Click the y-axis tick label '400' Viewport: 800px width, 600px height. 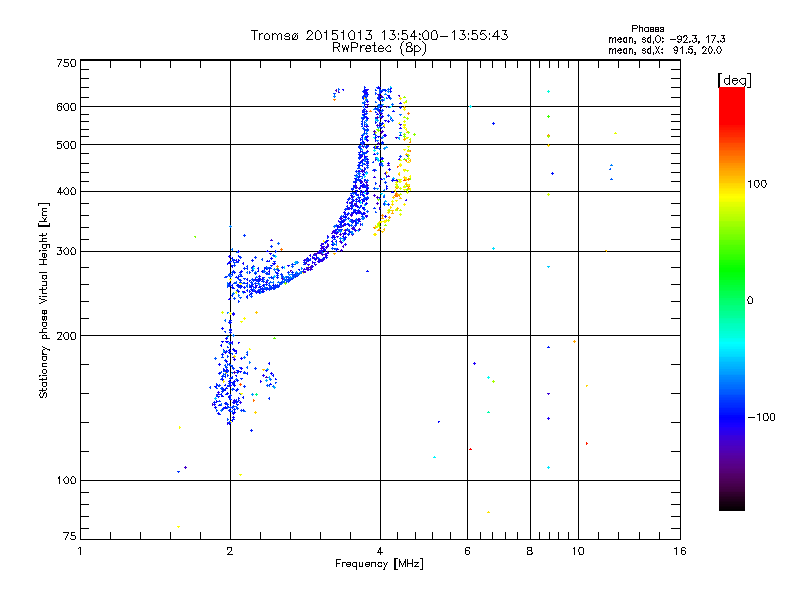pyautogui.click(x=67, y=192)
